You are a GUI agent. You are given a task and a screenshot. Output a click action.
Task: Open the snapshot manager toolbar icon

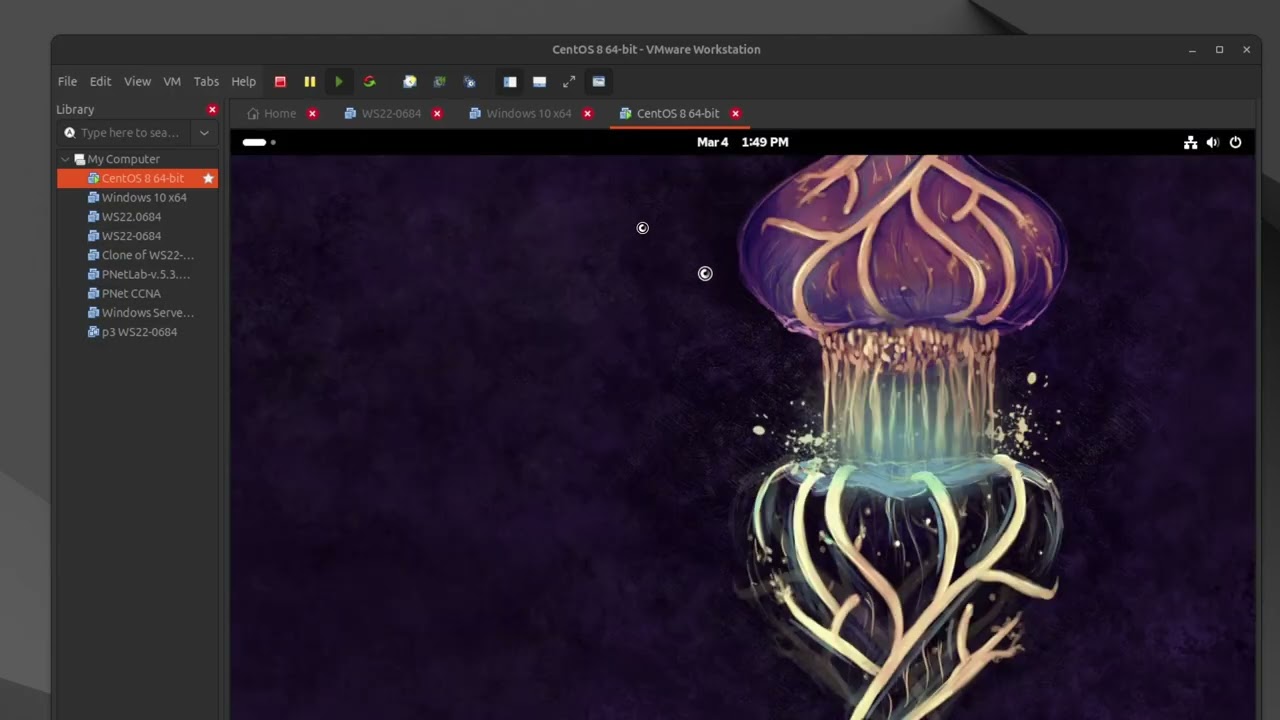(469, 82)
